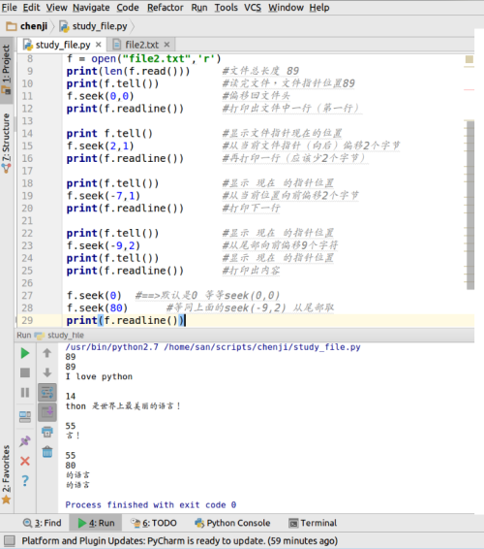Expand the Structure side panel

click(x=6, y=143)
